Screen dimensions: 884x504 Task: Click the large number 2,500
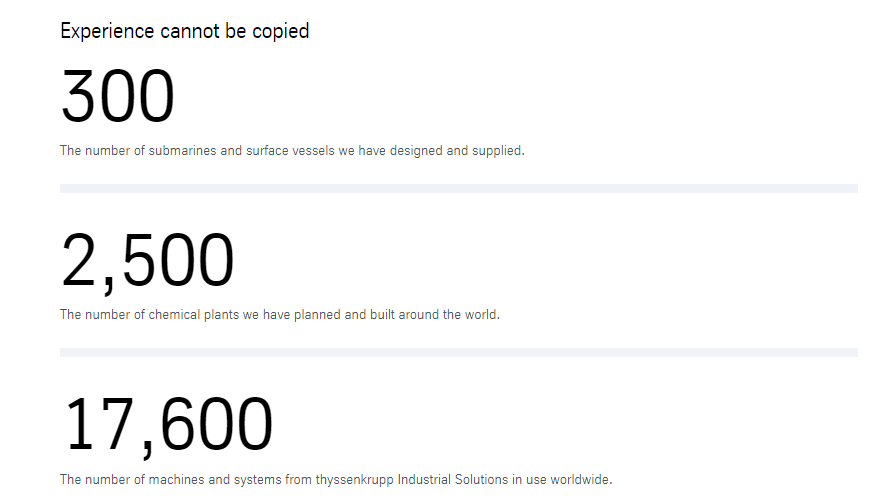tap(147, 261)
